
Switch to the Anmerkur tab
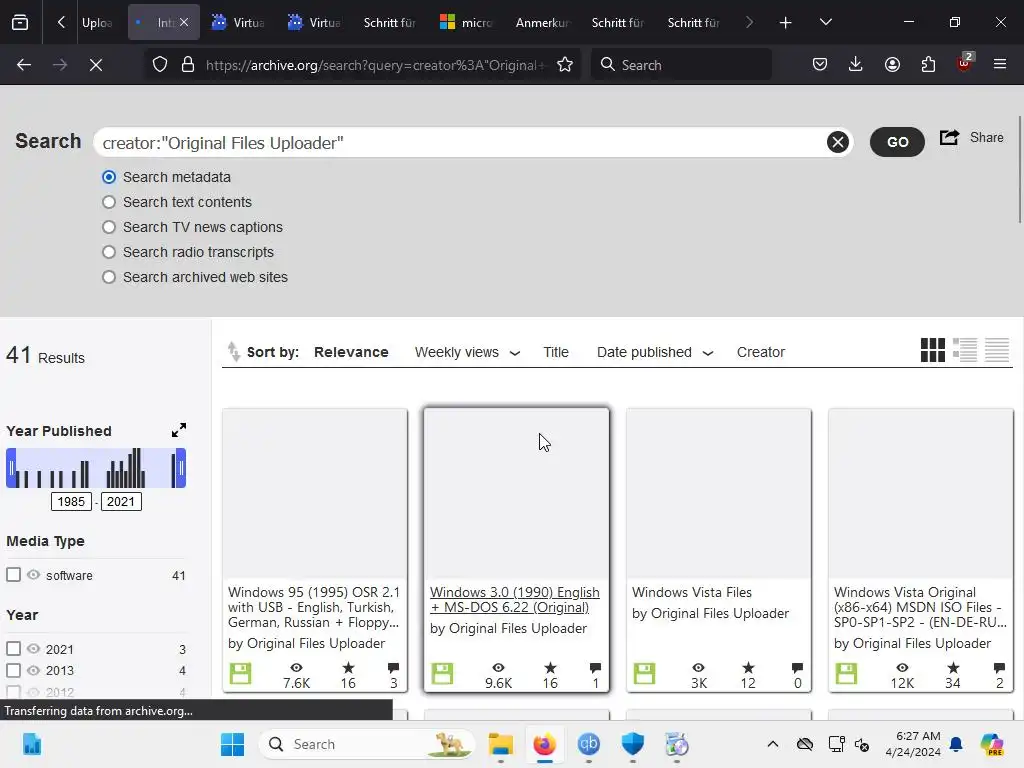tap(542, 23)
